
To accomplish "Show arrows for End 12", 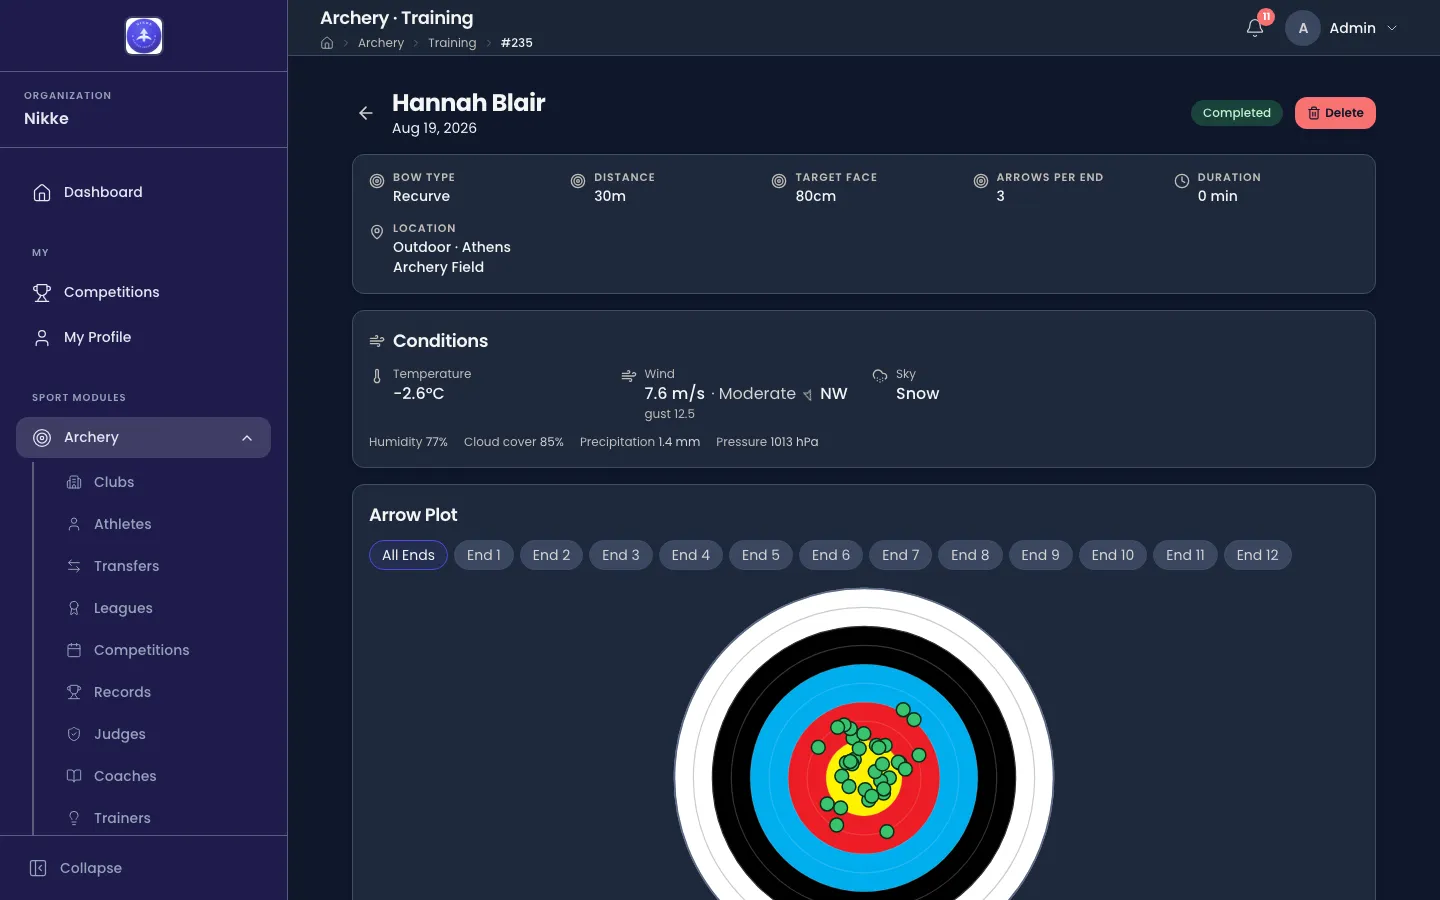I will tap(1258, 555).
